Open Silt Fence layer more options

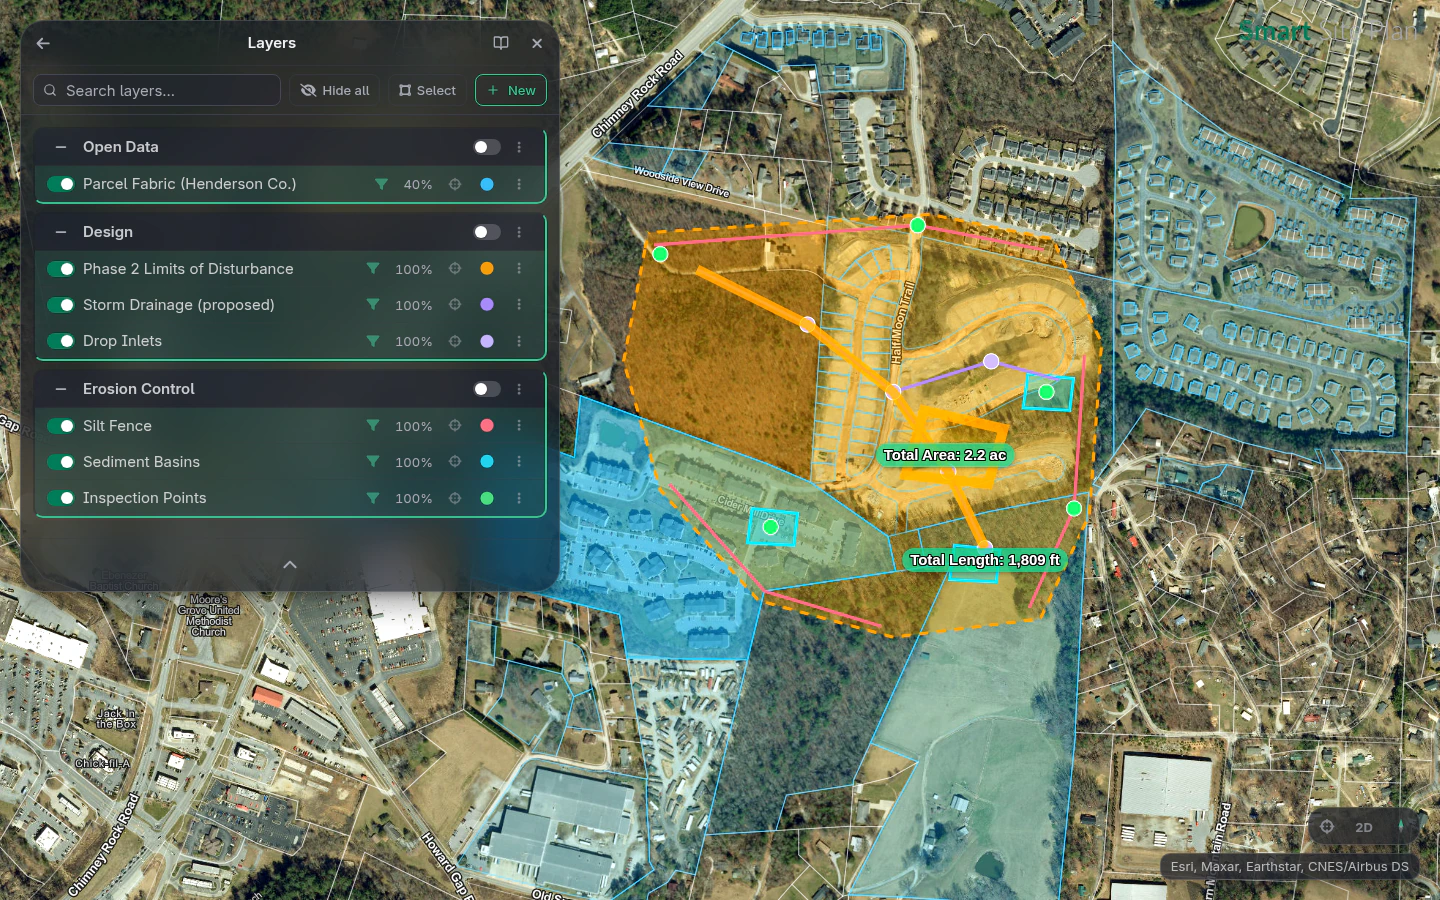coord(519,426)
